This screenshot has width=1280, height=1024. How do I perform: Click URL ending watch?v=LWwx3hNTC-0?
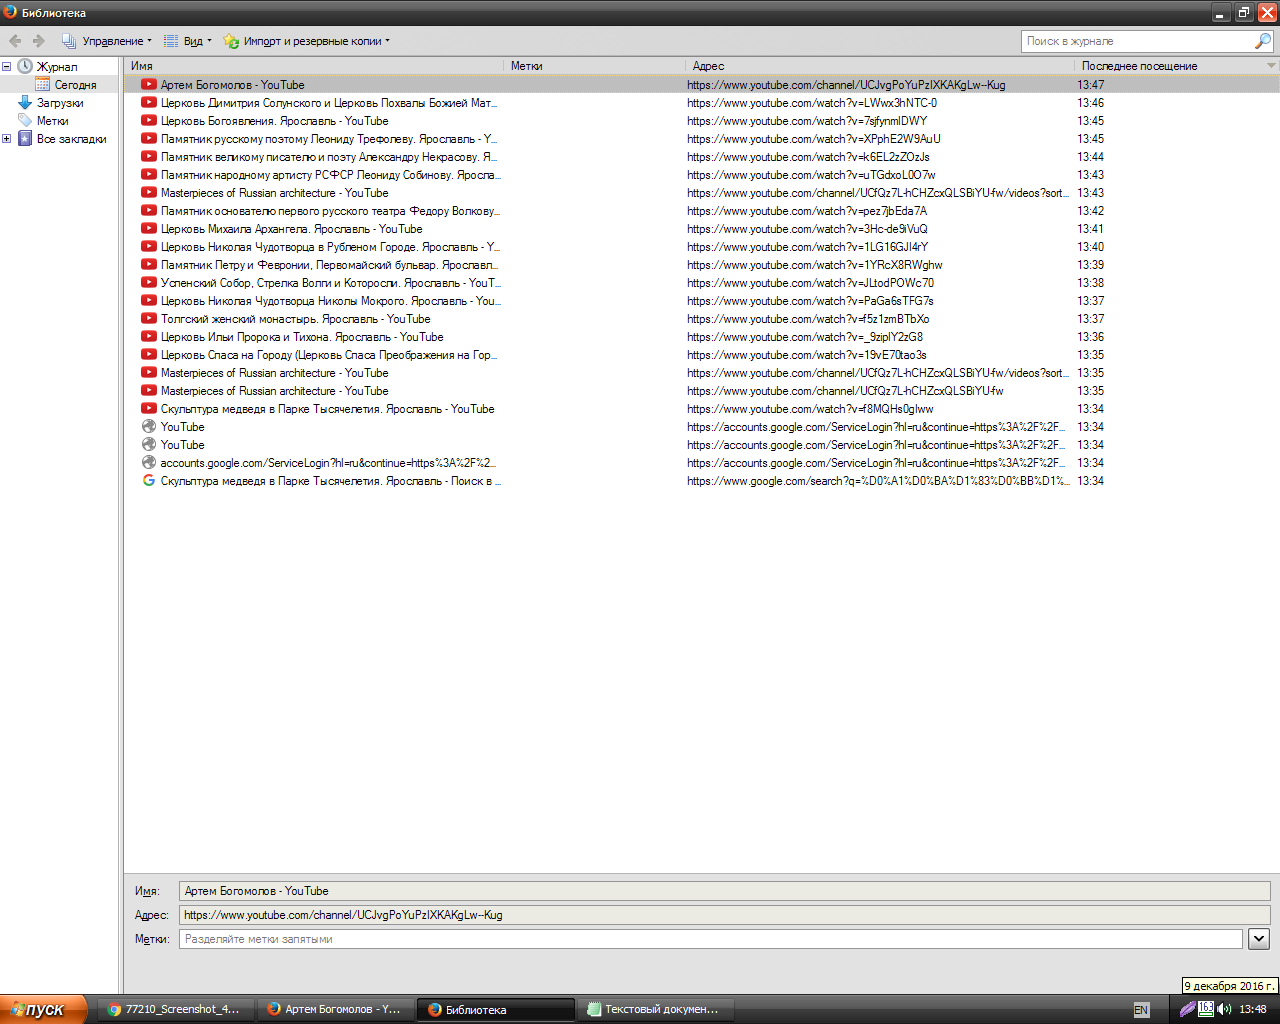(812, 103)
